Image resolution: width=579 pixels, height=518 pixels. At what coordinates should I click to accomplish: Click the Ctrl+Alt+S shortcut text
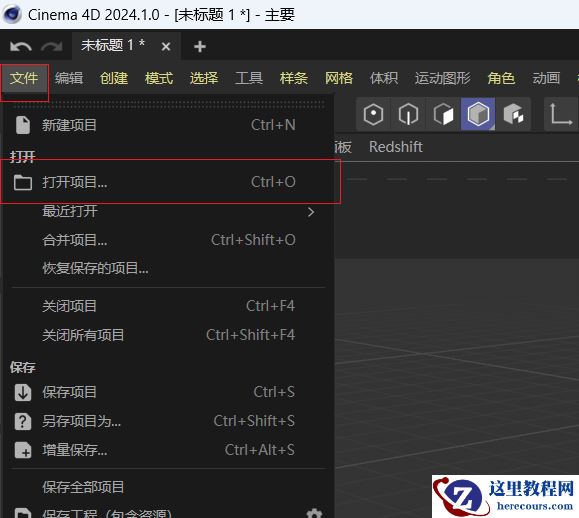click(x=260, y=450)
